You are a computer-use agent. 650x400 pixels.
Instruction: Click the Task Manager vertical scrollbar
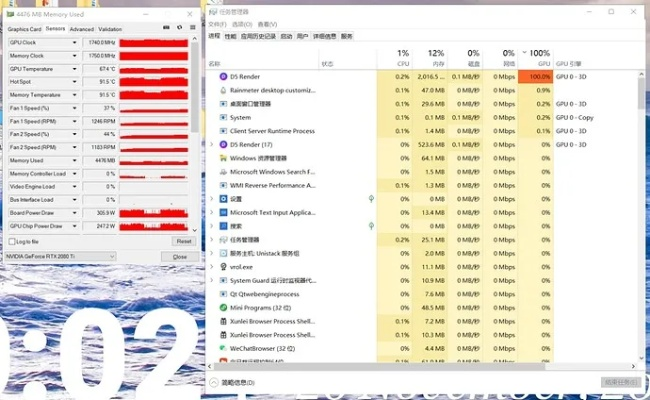640,200
